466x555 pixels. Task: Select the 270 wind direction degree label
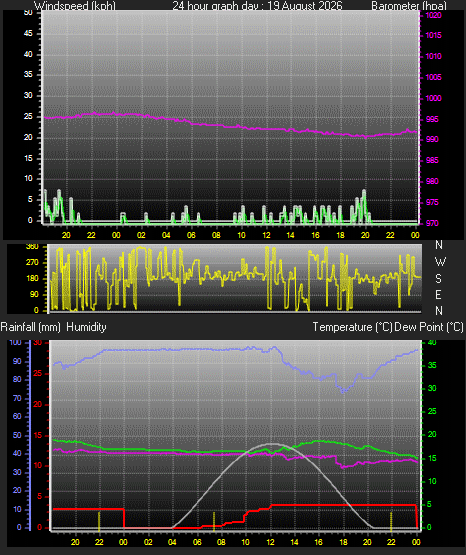point(32,262)
